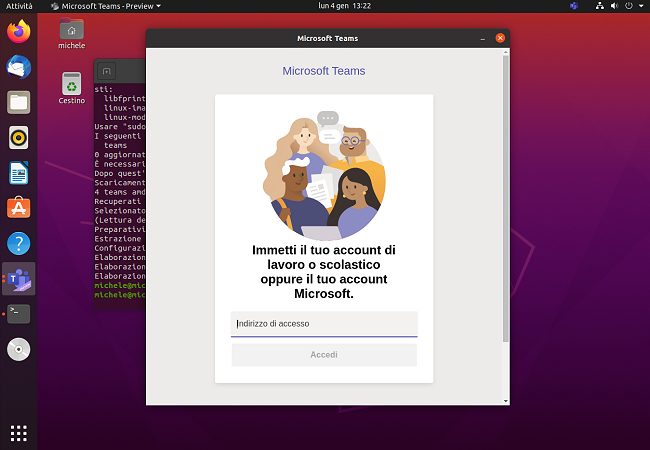Open the clock calendar lun 4 gen 13:22
This screenshot has width=650, height=450.
tap(344, 6)
